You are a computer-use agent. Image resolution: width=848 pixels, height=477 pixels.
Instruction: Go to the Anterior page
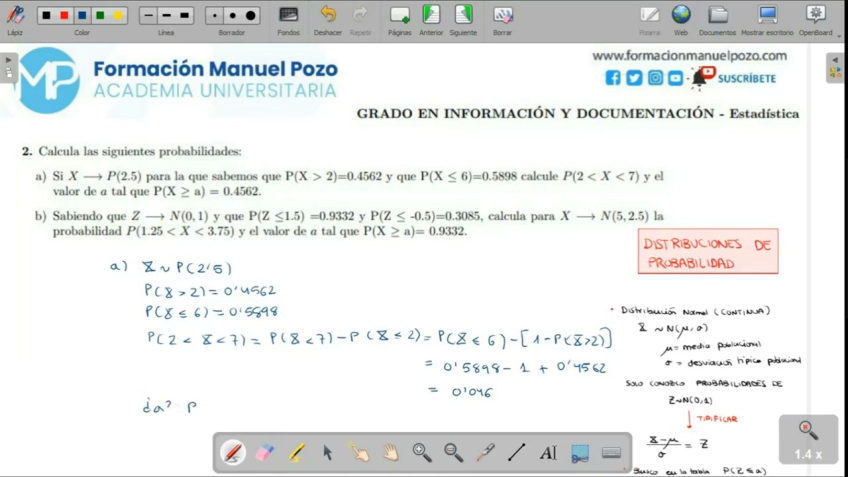(x=431, y=21)
